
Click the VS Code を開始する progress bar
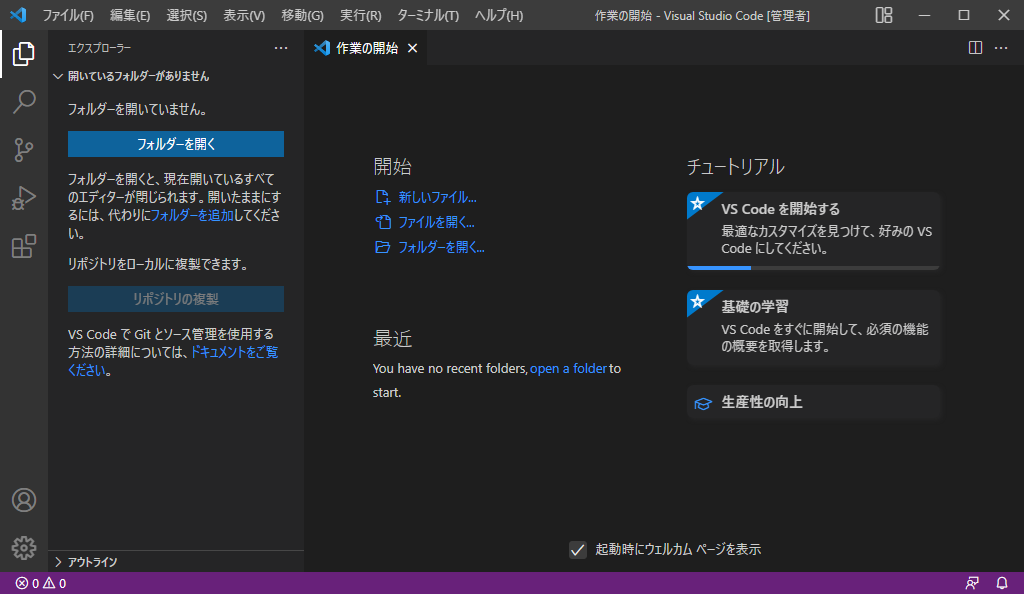[813, 268]
